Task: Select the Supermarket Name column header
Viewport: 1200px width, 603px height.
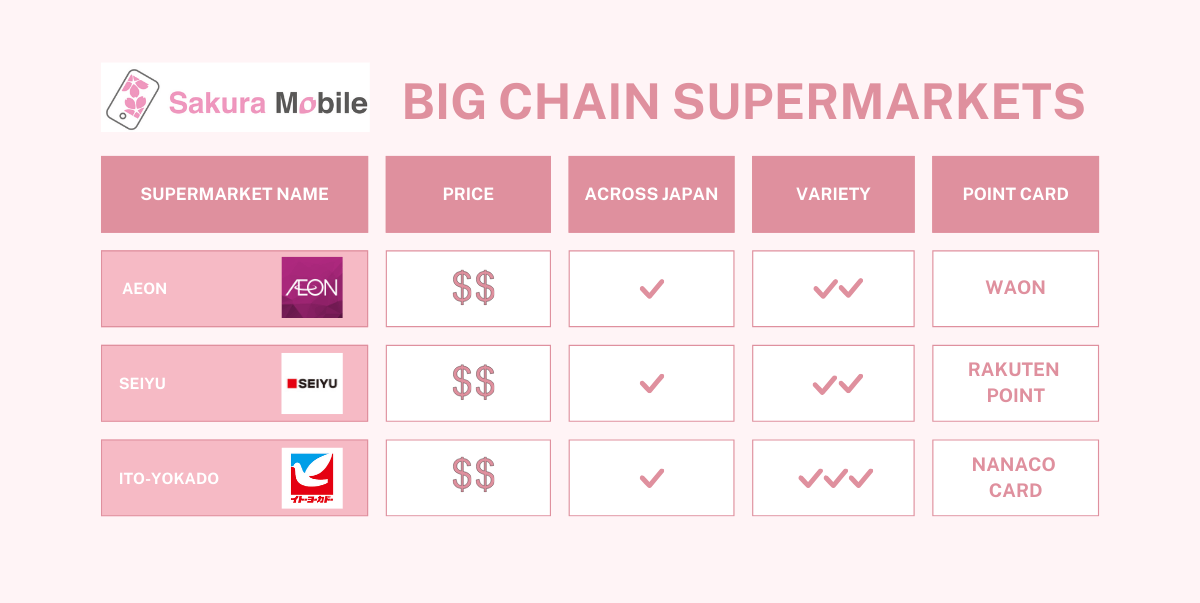Action: pyautogui.click(x=235, y=194)
